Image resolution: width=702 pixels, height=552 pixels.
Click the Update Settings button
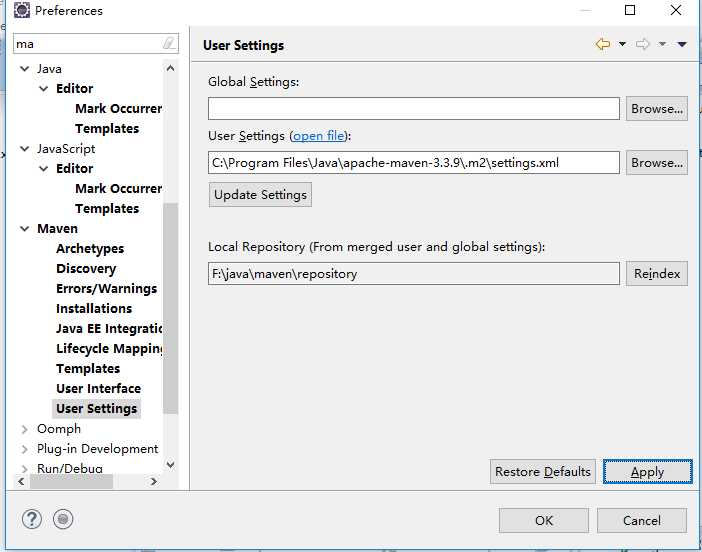(x=260, y=195)
